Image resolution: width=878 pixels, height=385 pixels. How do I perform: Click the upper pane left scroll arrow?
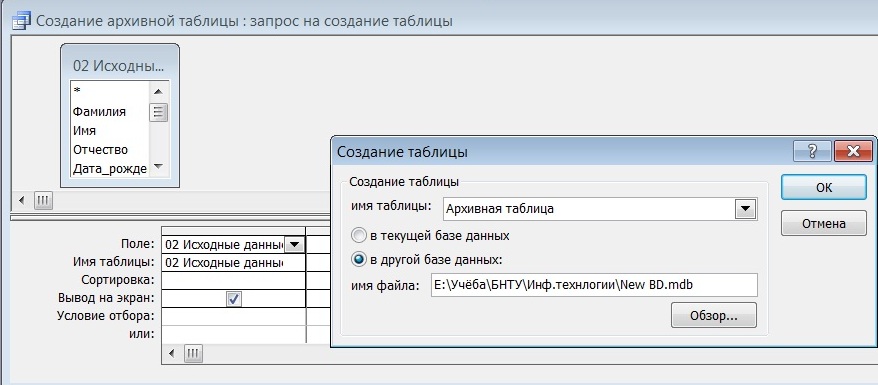22,200
